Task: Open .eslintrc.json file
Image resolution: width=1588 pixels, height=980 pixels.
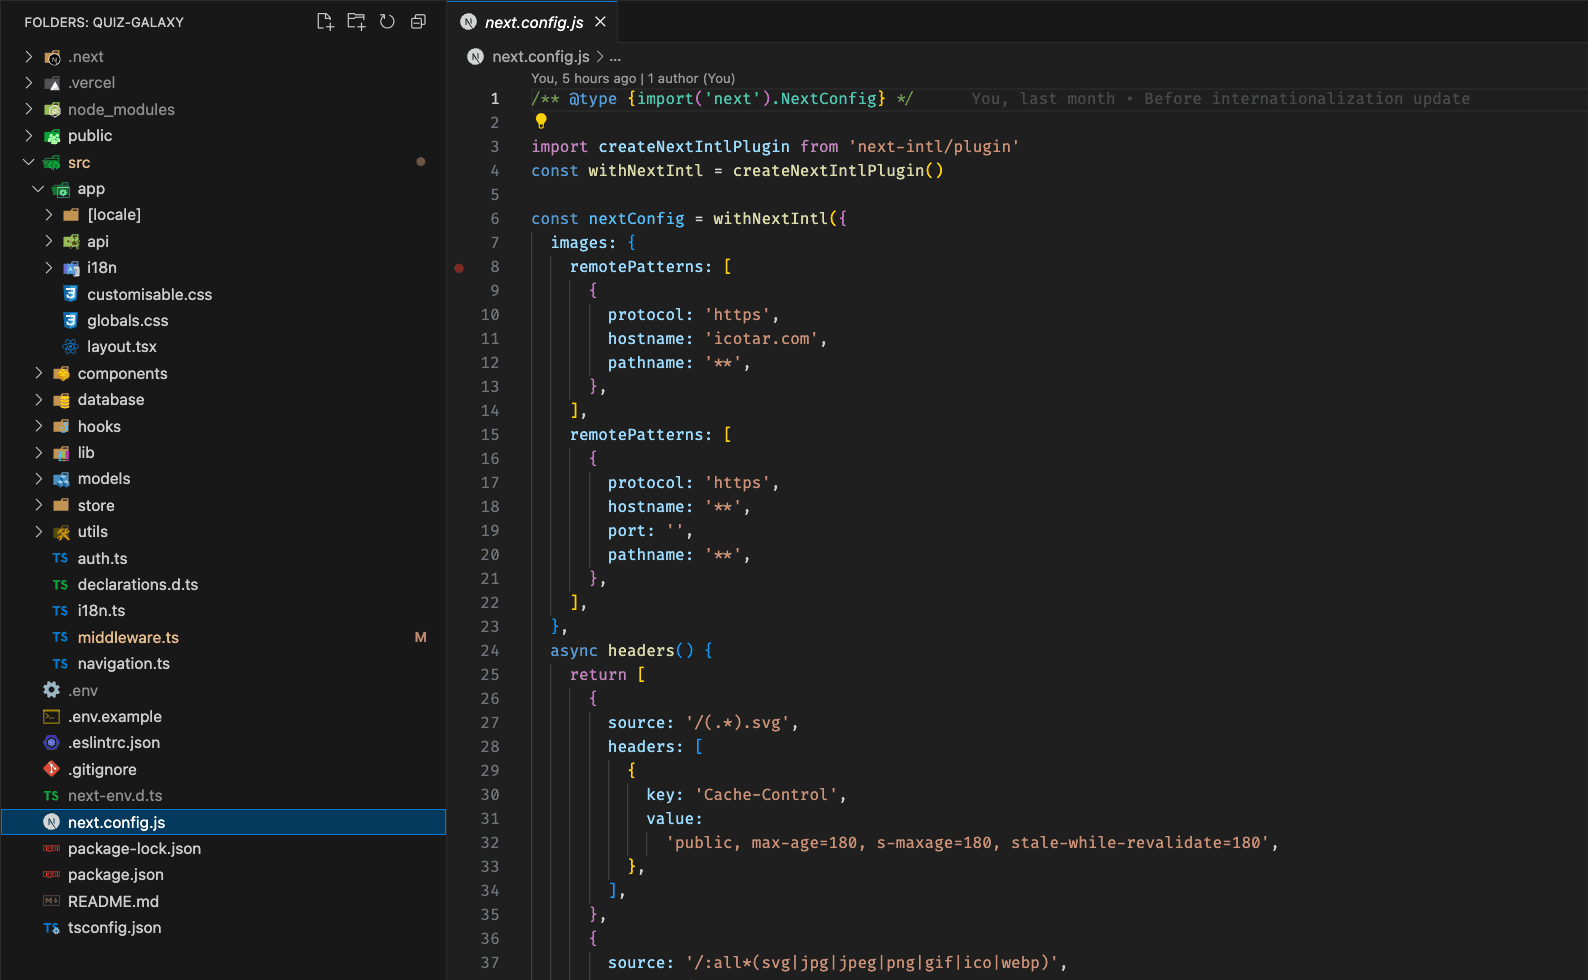Action: coord(113,743)
